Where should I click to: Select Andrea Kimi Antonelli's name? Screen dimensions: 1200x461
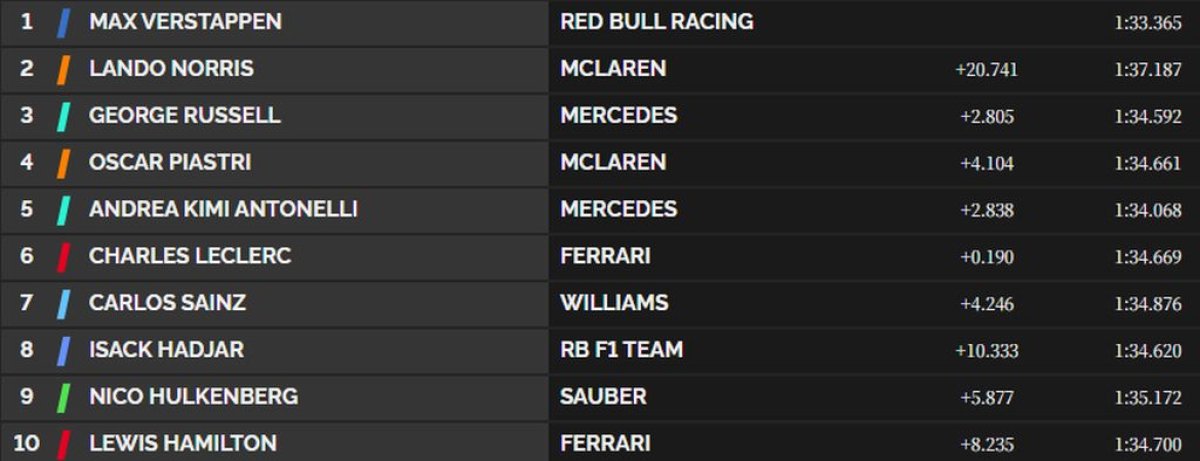coord(223,209)
